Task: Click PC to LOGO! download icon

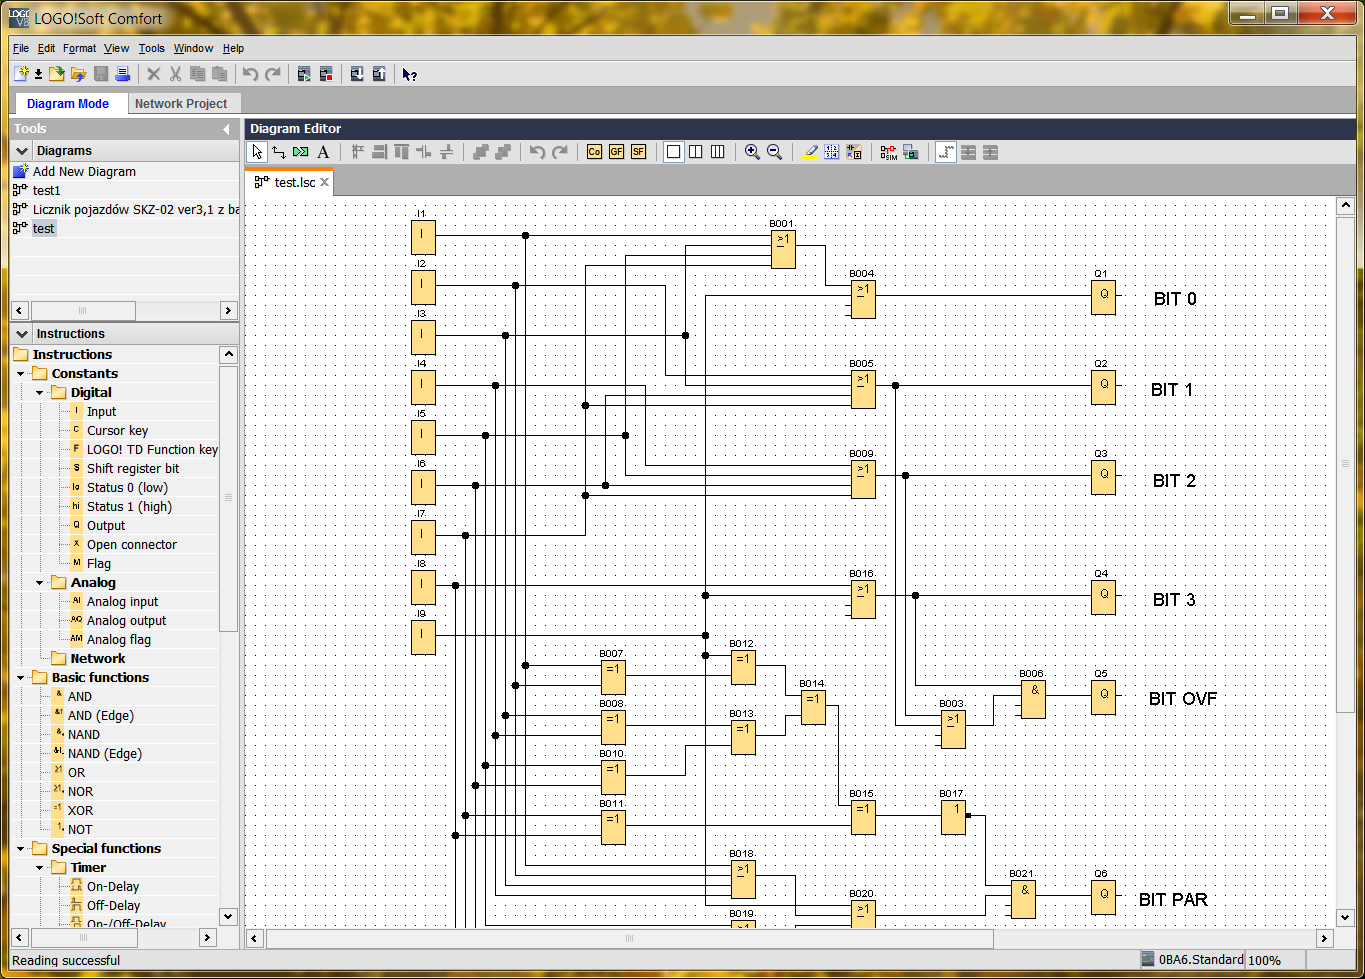Action: tap(357, 74)
